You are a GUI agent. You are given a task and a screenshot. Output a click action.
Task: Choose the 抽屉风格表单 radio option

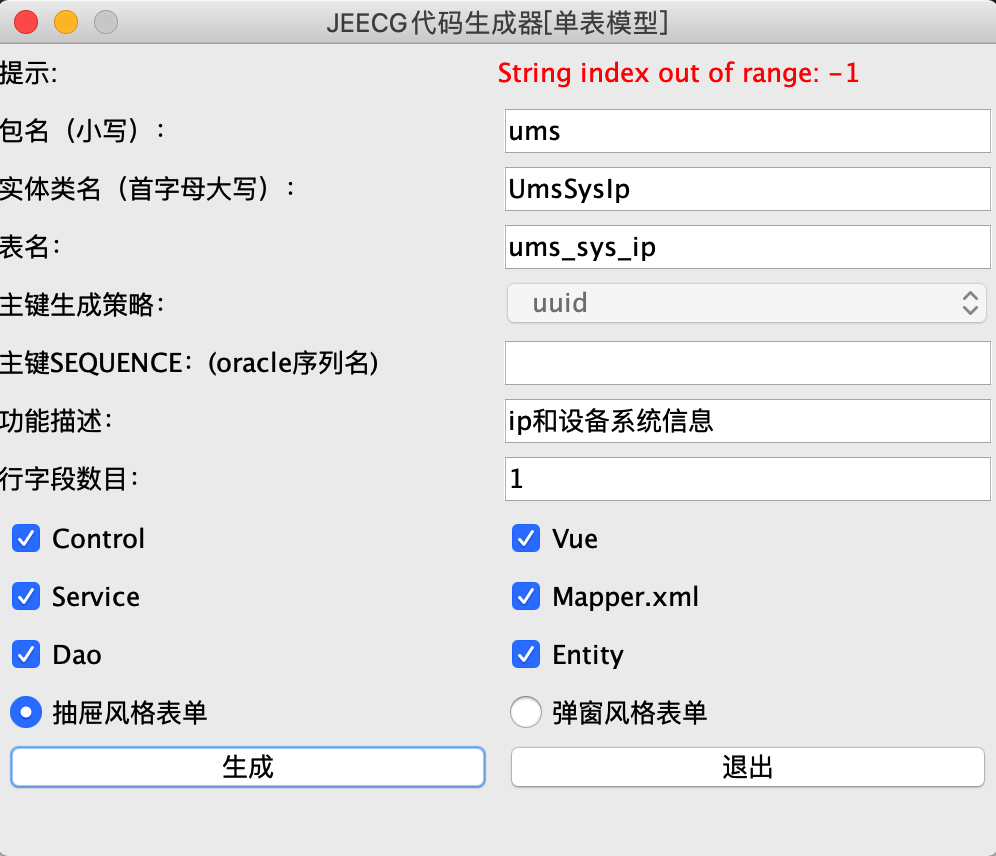tap(26, 712)
